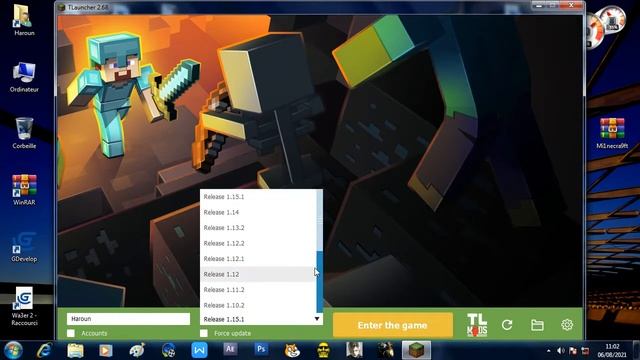
Task: Open the Scratch cat taskbar icon
Action: [292, 350]
